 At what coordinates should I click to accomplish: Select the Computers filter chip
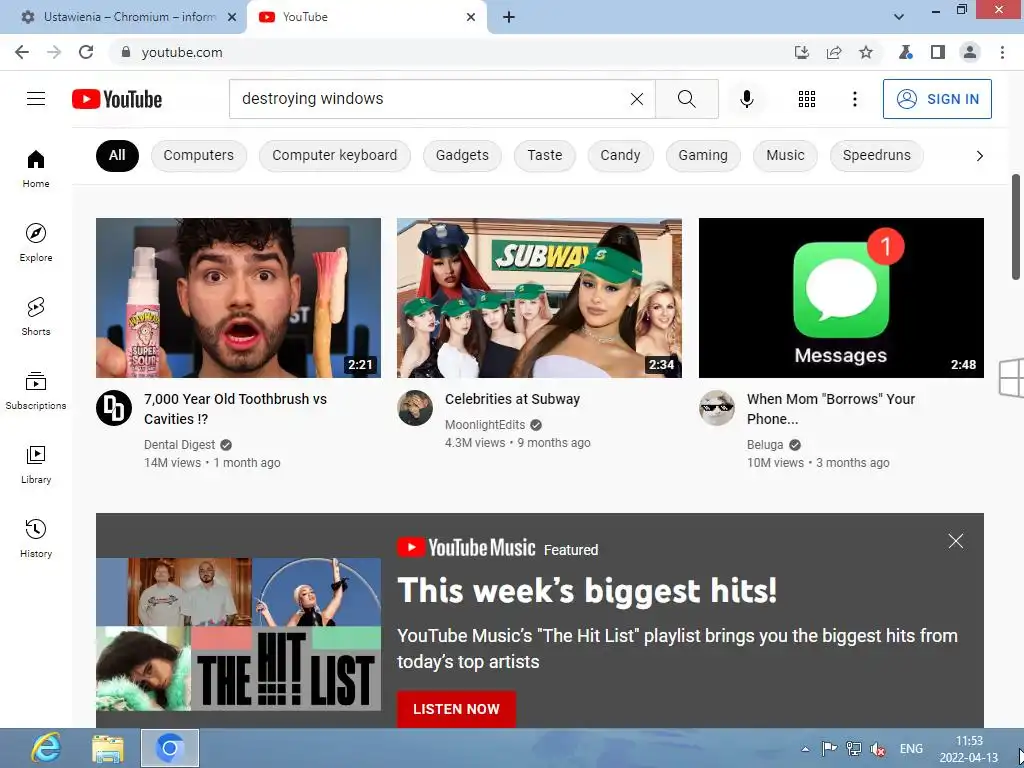[x=199, y=155]
